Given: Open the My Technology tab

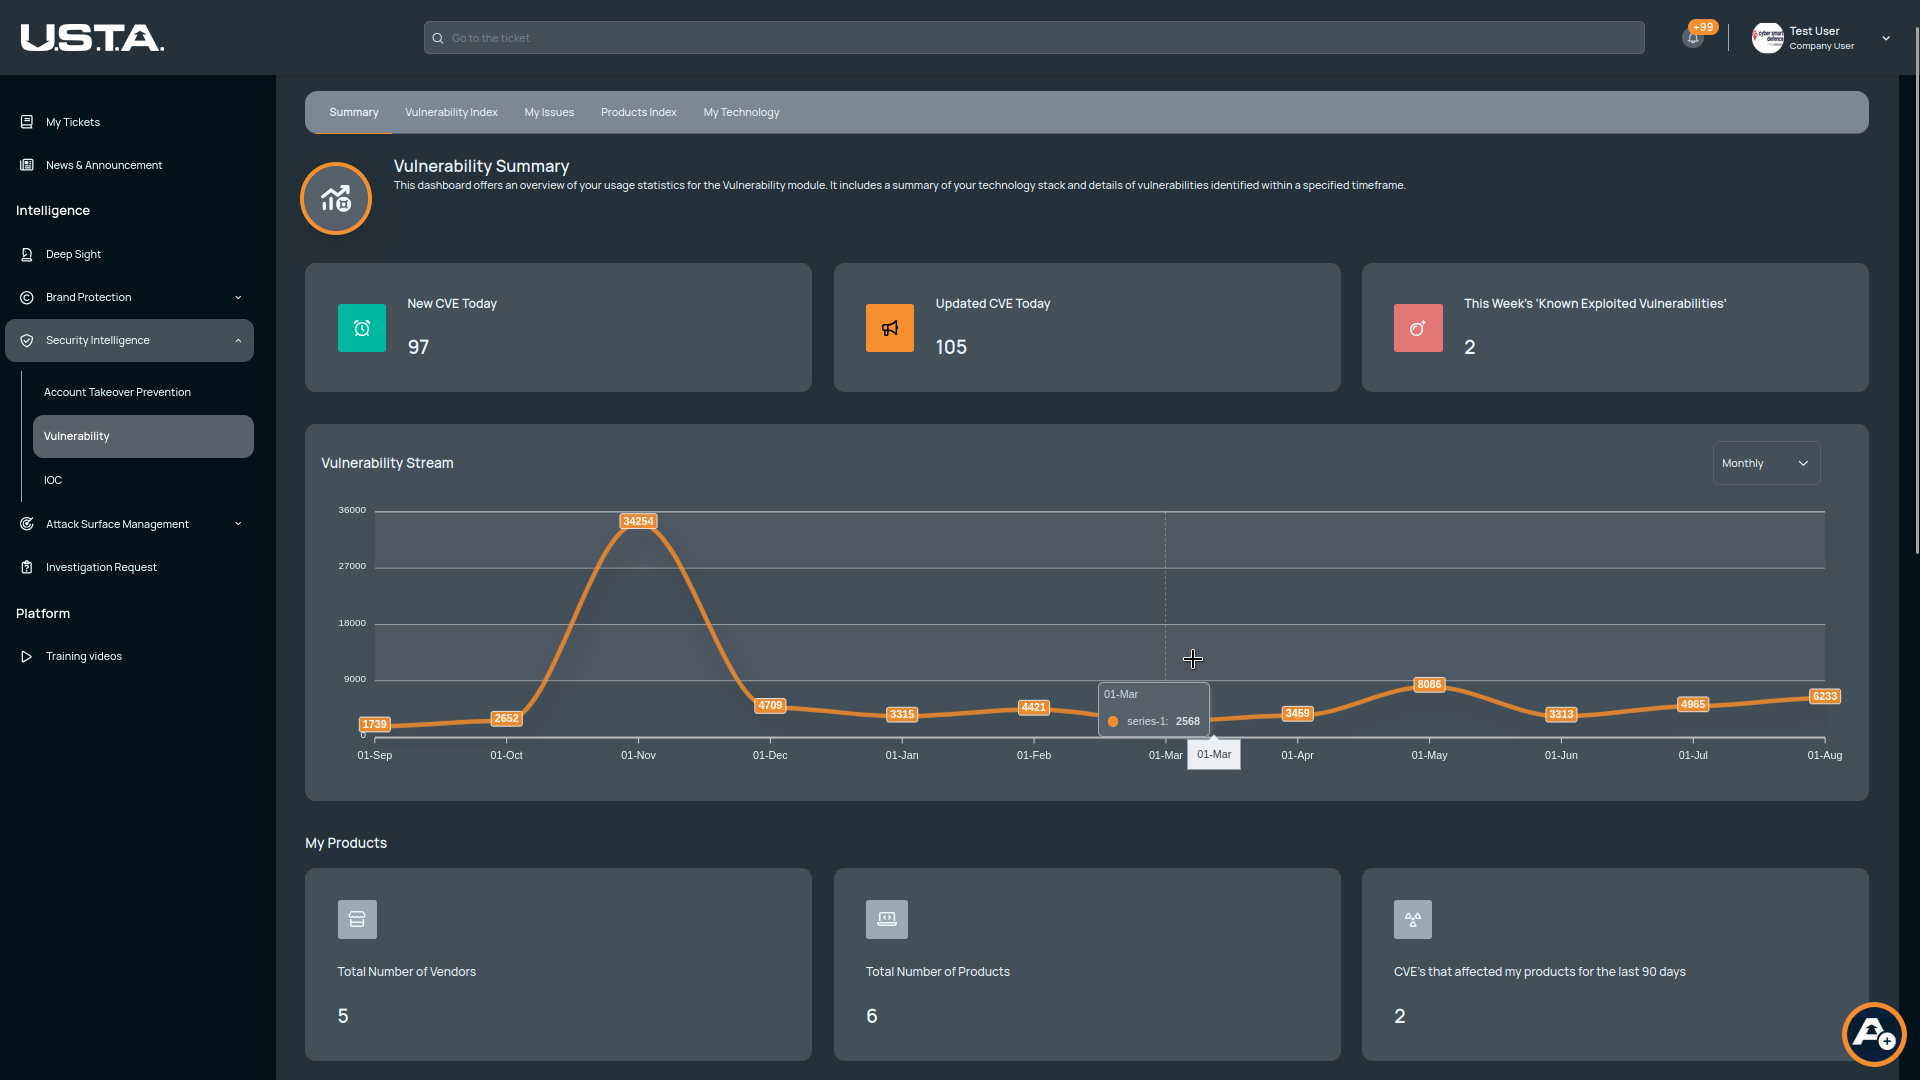Looking at the screenshot, I should [741, 112].
